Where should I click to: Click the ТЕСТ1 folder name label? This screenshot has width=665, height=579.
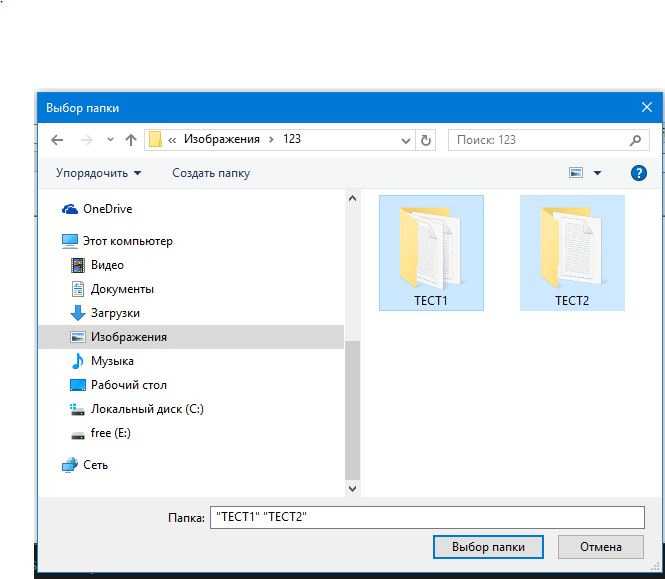click(x=431, y=301)
